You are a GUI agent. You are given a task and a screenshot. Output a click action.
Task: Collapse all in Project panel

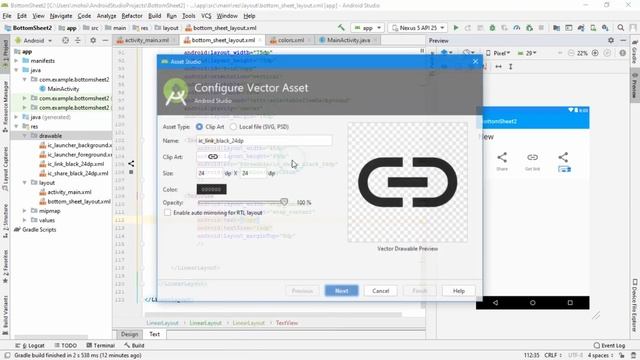point(78,40)
